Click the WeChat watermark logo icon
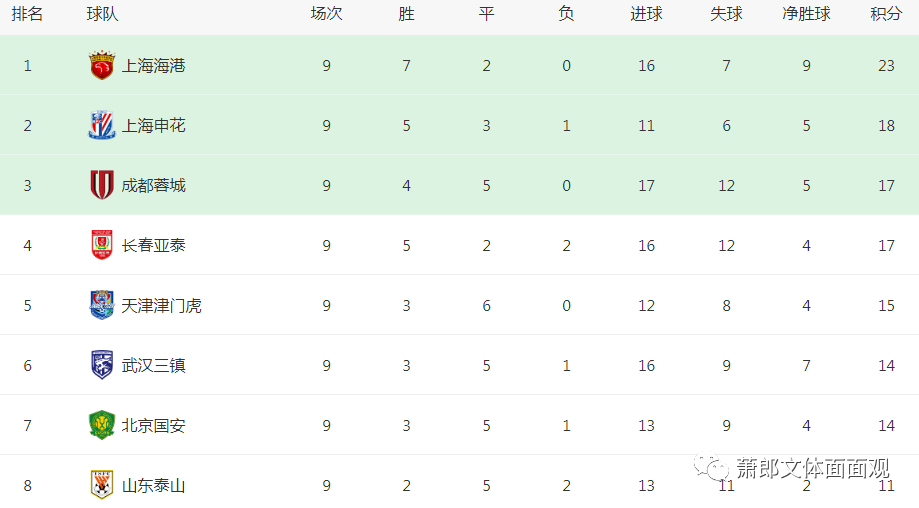This screenshot has height=508, width=919. click(711, 466)
